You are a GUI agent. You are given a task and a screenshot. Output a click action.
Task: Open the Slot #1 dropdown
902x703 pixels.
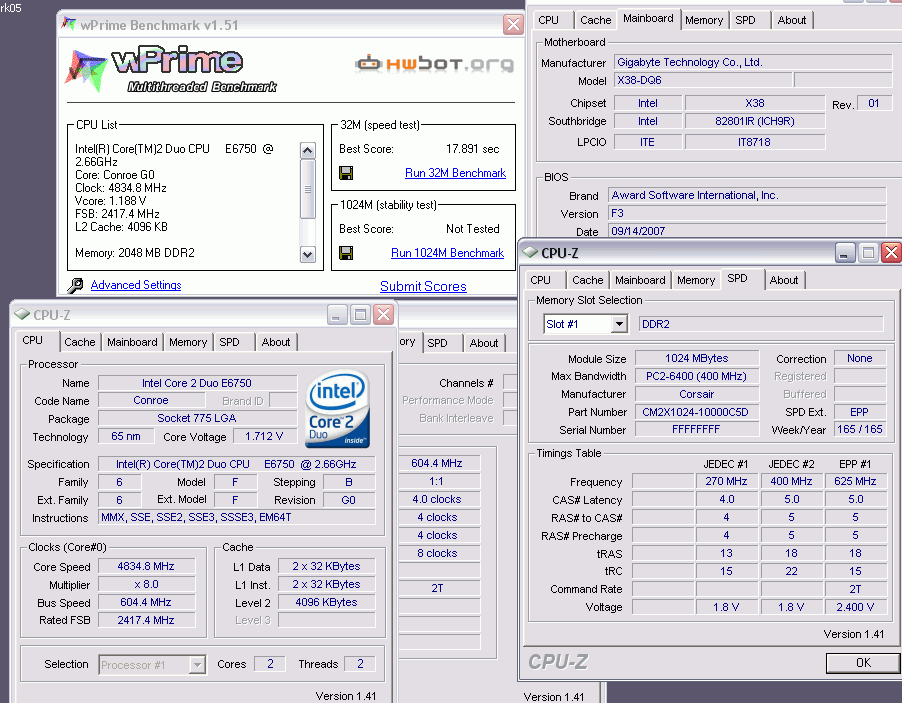tap(619, 324)
